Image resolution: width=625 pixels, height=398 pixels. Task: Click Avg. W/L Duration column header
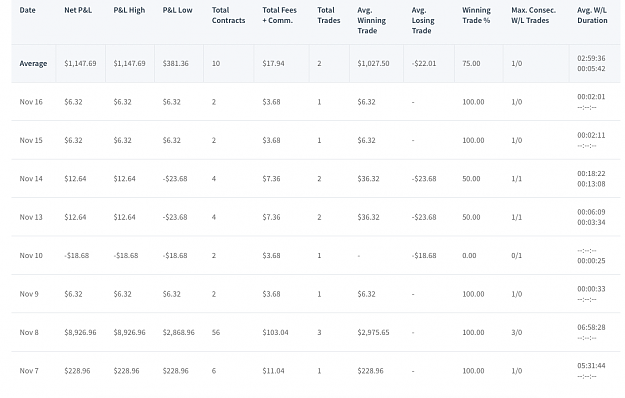(592, 15)
